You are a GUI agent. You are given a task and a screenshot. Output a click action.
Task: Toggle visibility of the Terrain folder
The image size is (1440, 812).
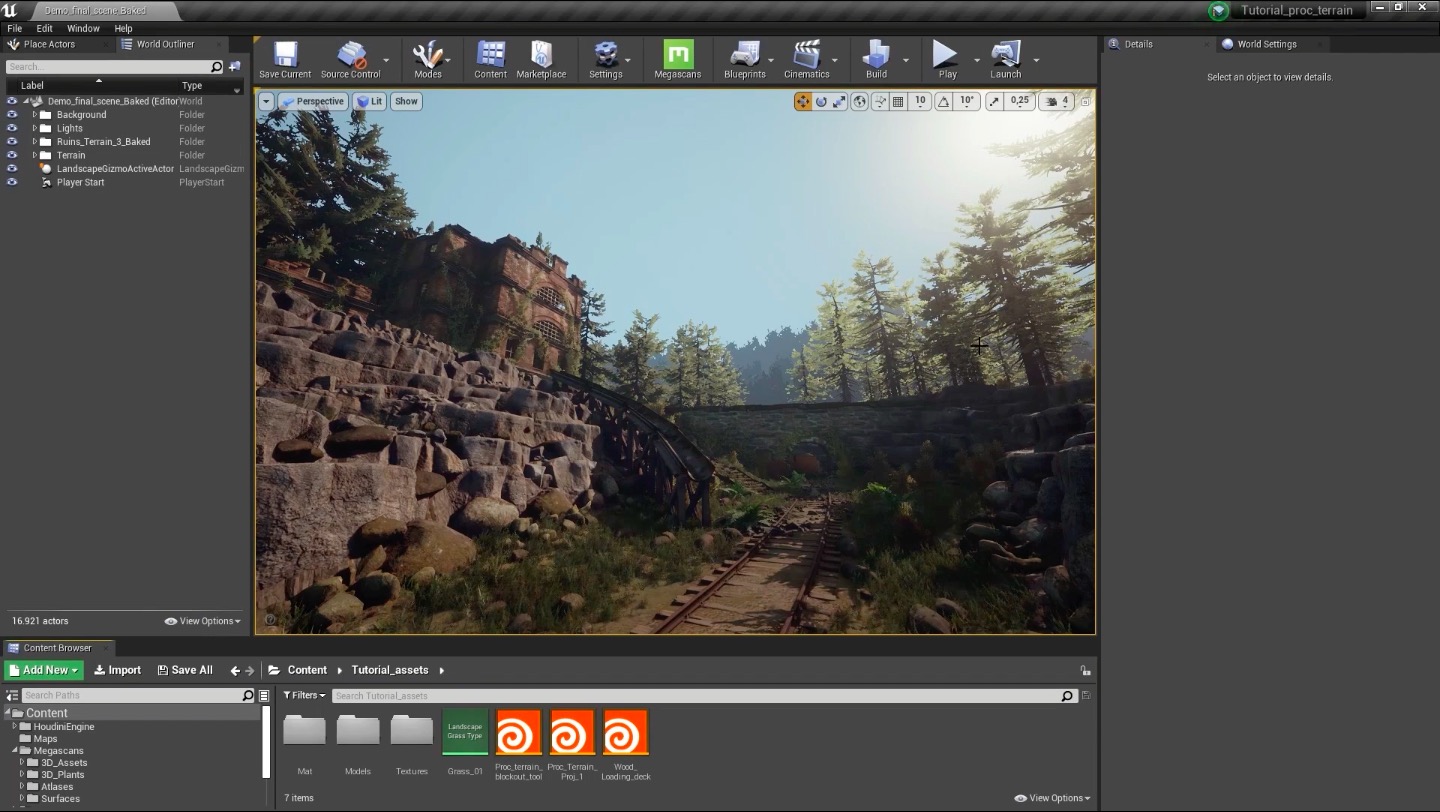click(x=12, y=155)
